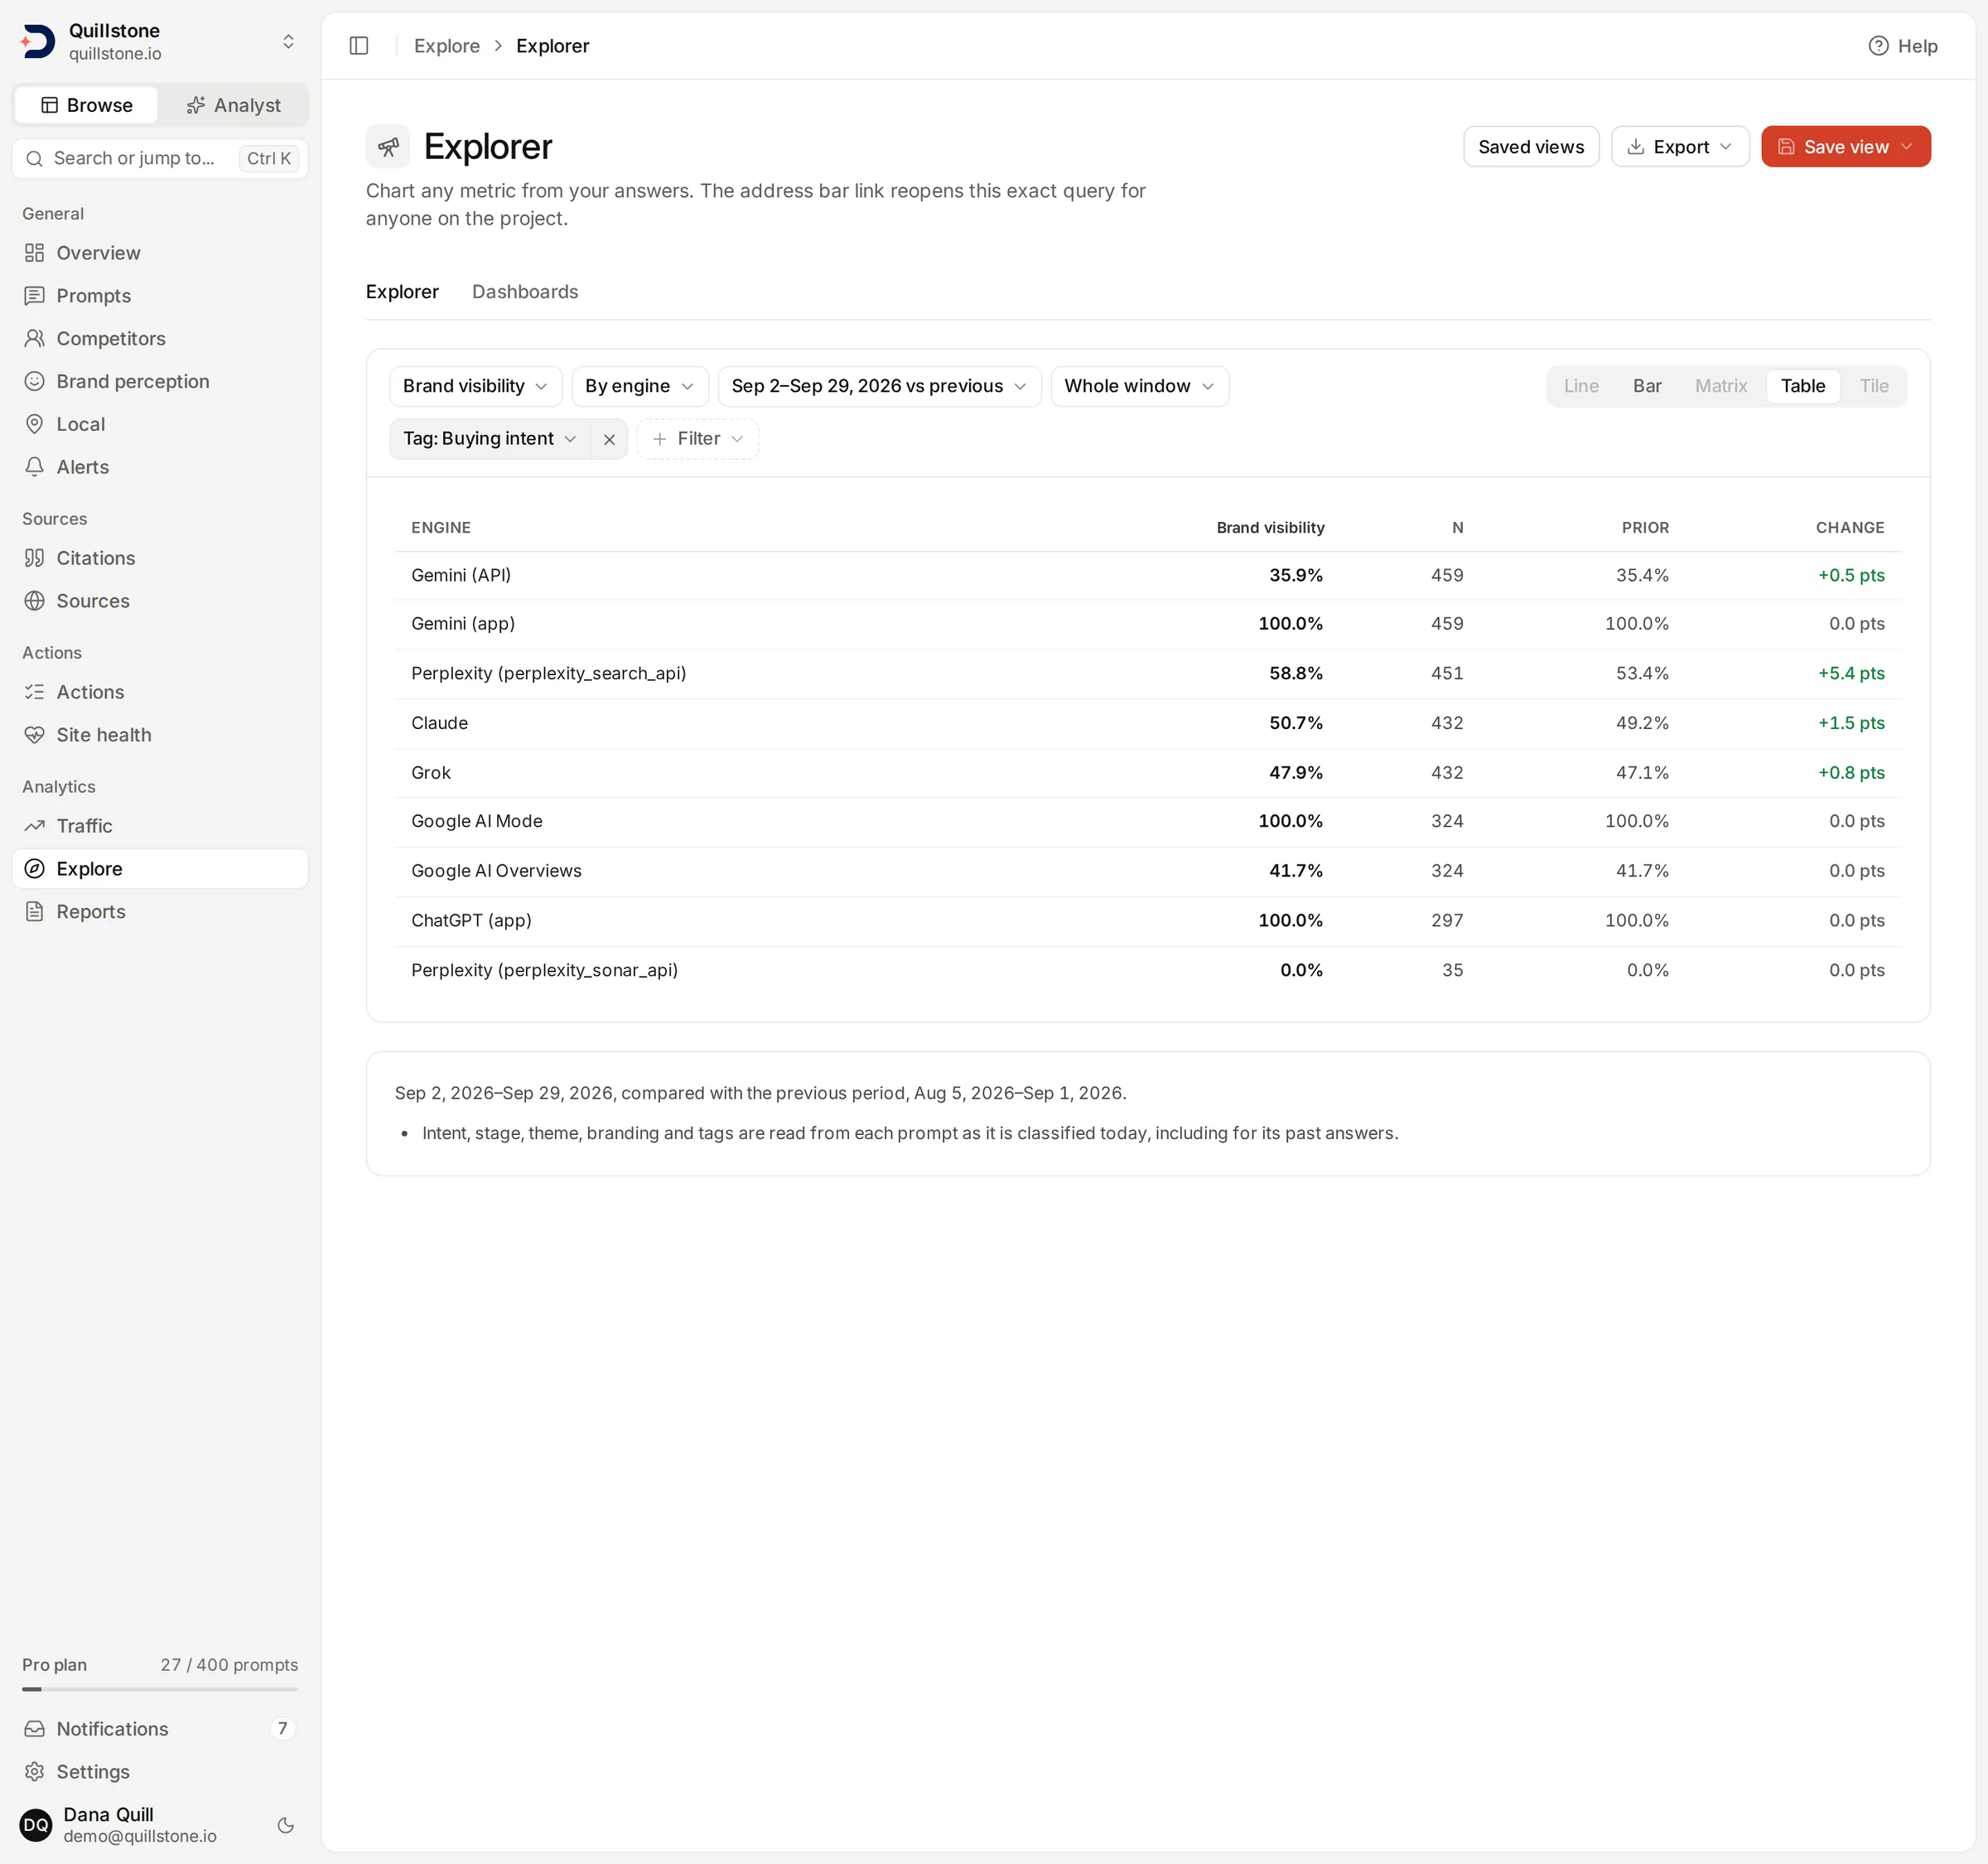The height and width of the screenshot is (1864, 1988).
Task: Select the Explorer tab
Action: 402,293
